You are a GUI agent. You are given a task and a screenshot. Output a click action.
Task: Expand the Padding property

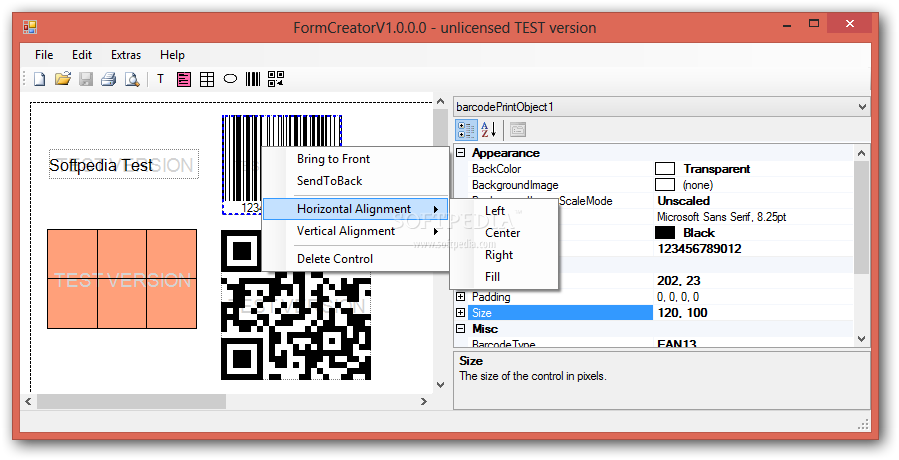pos(460,297)
